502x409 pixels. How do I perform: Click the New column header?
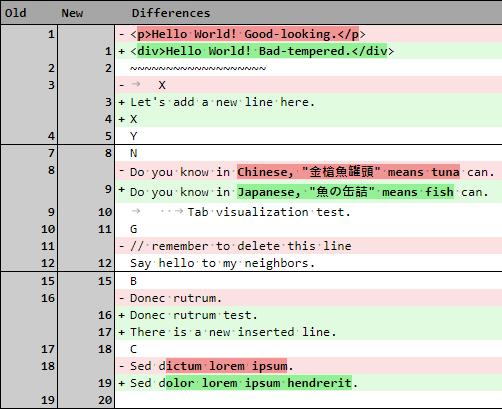click(x=72, y=13)
